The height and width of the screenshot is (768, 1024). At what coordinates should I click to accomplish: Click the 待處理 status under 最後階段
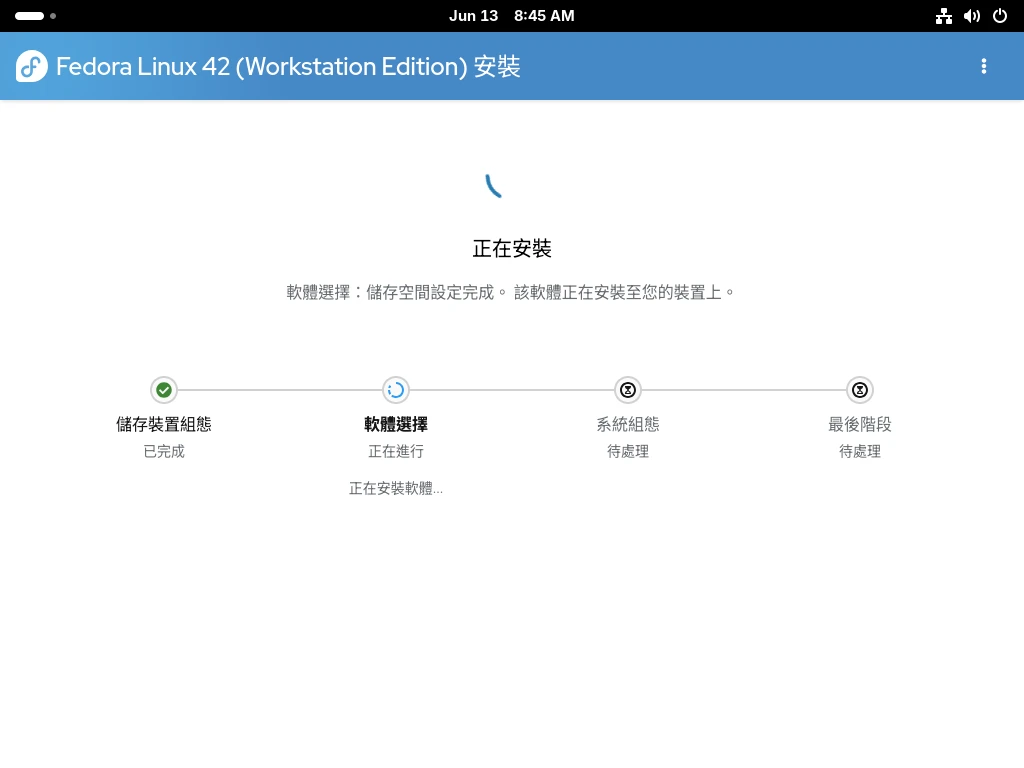click(859, 451)
